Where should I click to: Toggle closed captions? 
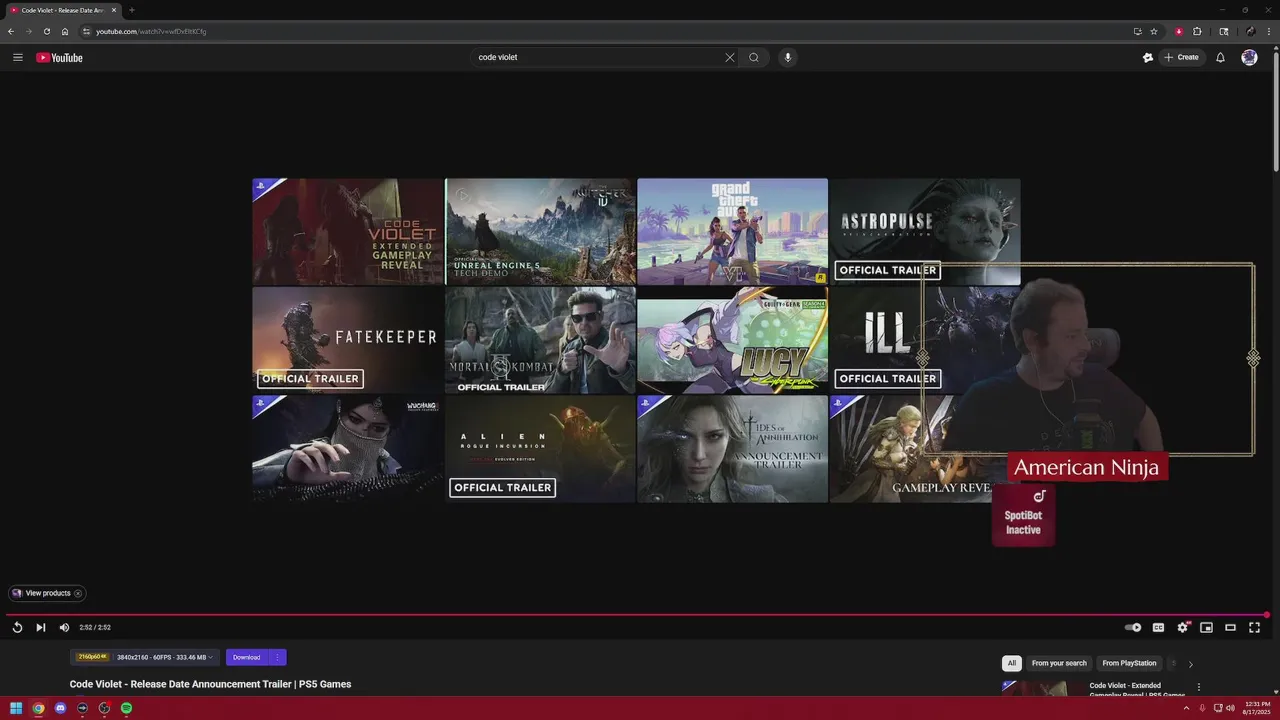pyautogui.click(x=1158, y=627)
